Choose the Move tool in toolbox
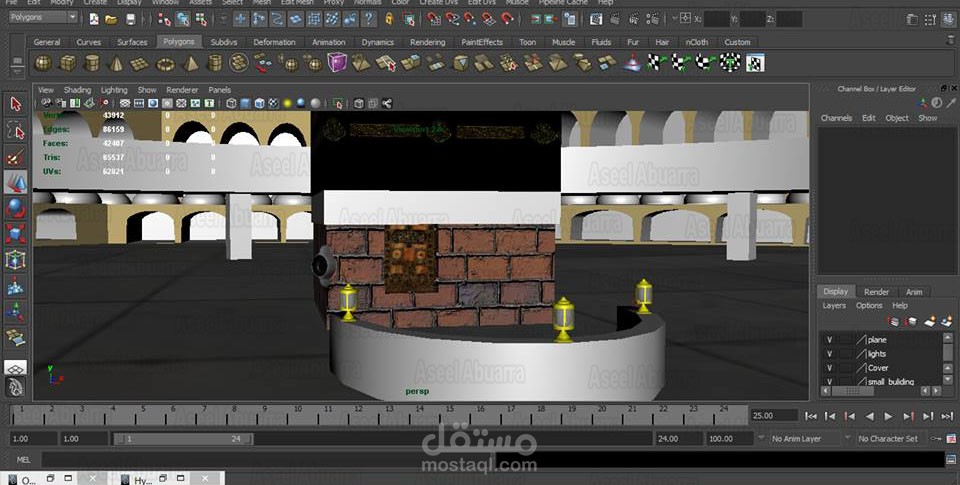This screenshot has height=485, width=960. click(15, 182)
